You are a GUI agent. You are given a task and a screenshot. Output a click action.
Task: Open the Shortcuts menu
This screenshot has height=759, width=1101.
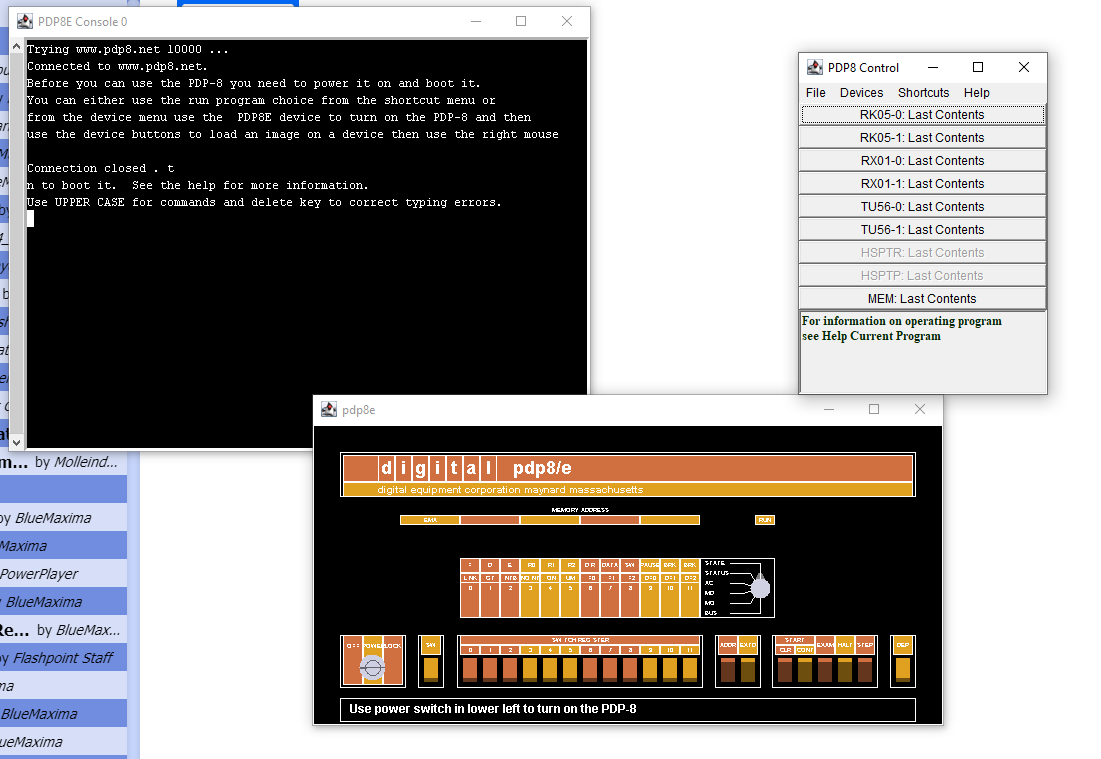tap(923, 93)
